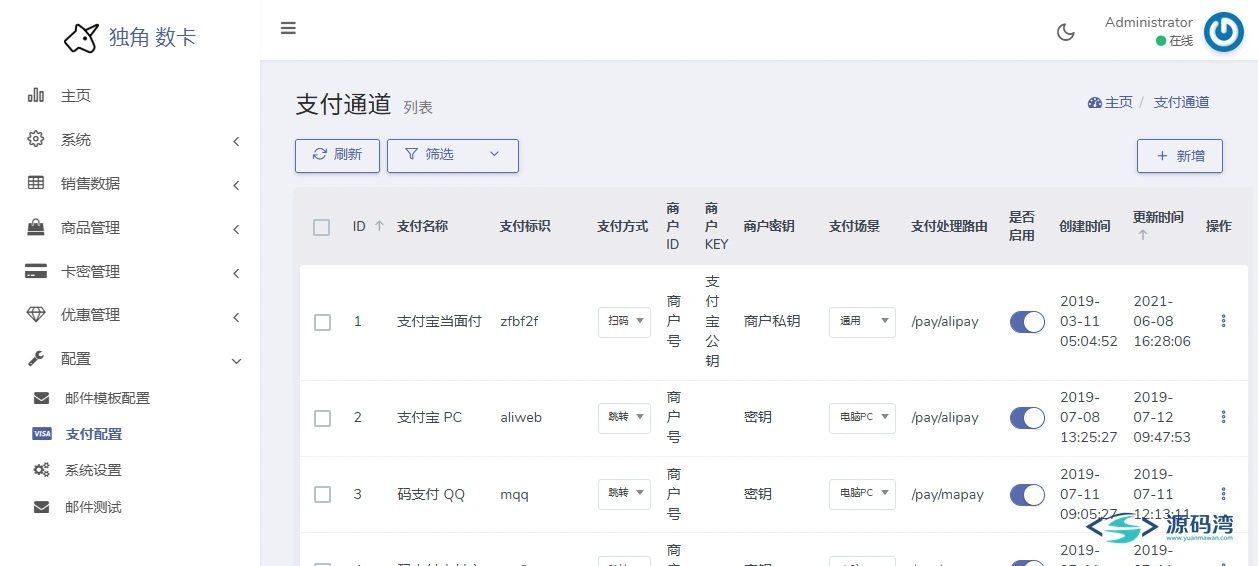Viewport: 1258px width, 566px height.
Task: Check the row checkbox for ID 2
Action: coord(322,418)
